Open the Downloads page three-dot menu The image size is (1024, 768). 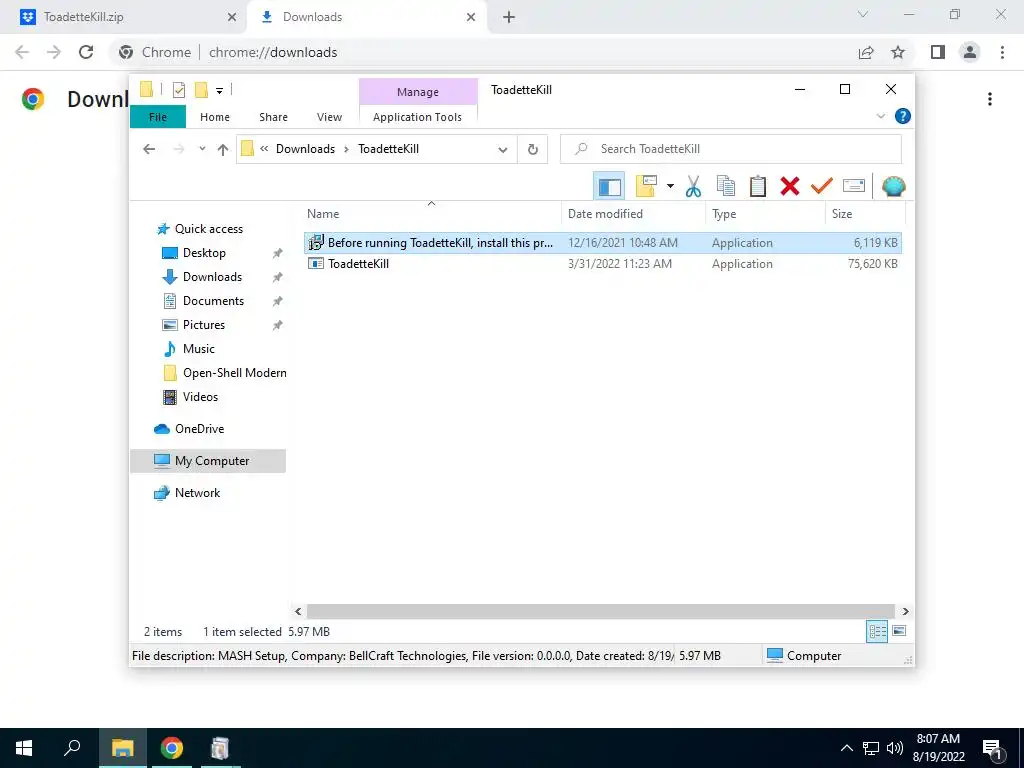click(x=990, y=99)
